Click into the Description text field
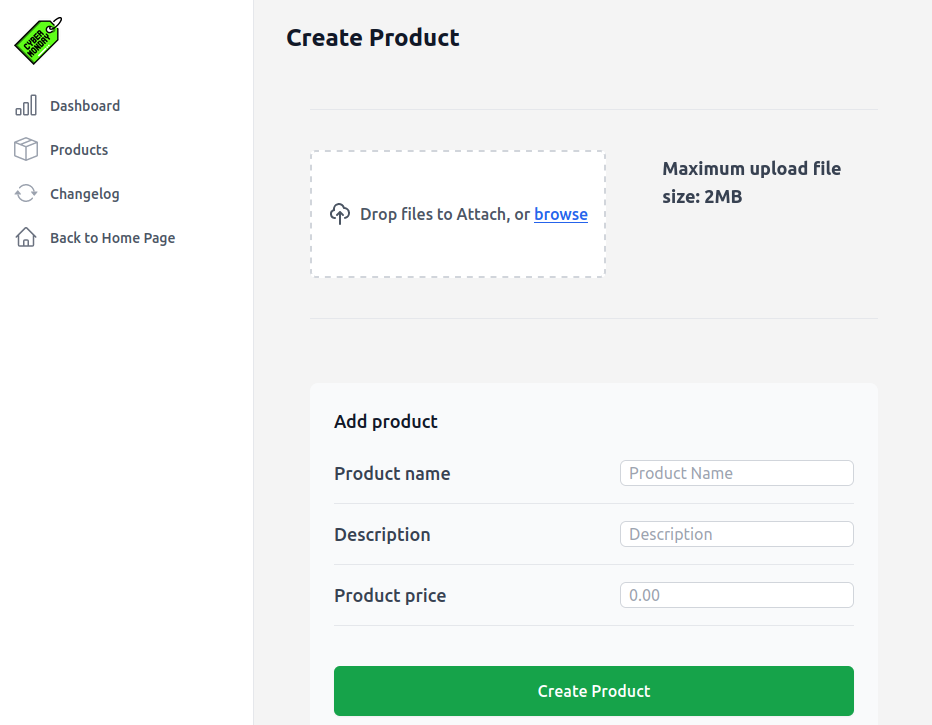 point(736,534)
